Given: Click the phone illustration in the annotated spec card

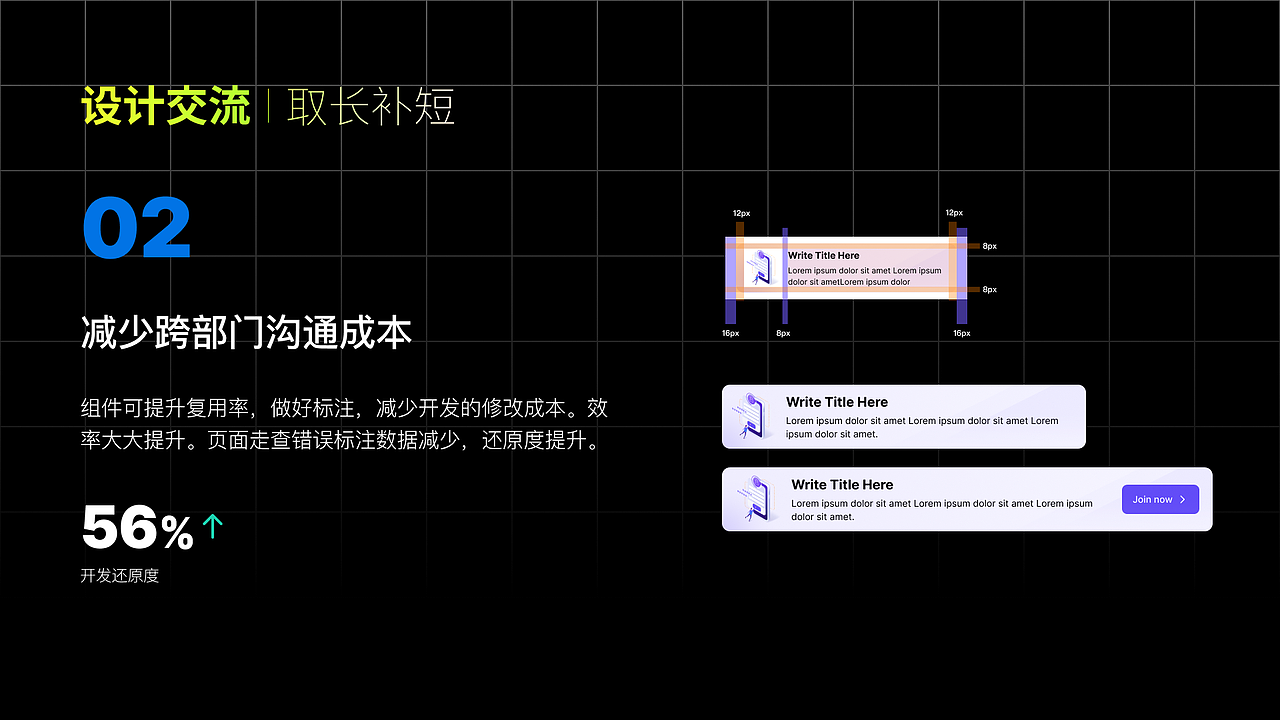Looking at the screenshot, I should (x=760, y=267).
